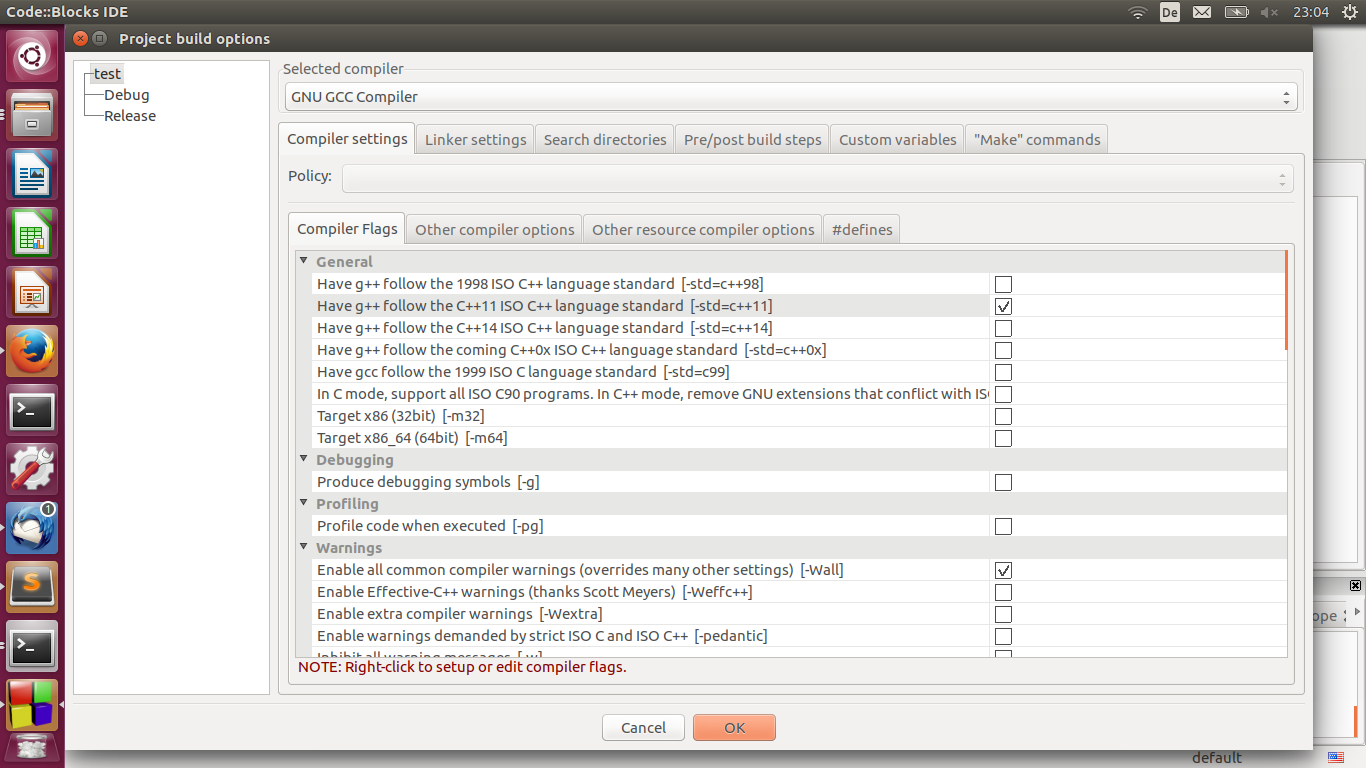Select the Debug build target
This screenshot has height=768, width=1366.
(x=126, y=95)
